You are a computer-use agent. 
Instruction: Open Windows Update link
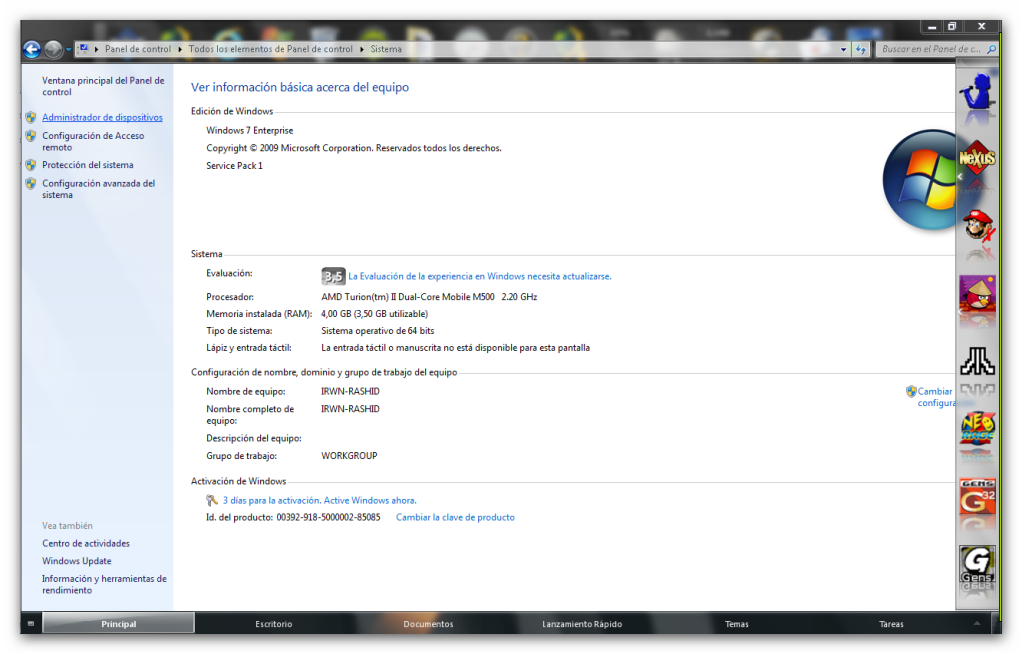(x=76, y=561)
